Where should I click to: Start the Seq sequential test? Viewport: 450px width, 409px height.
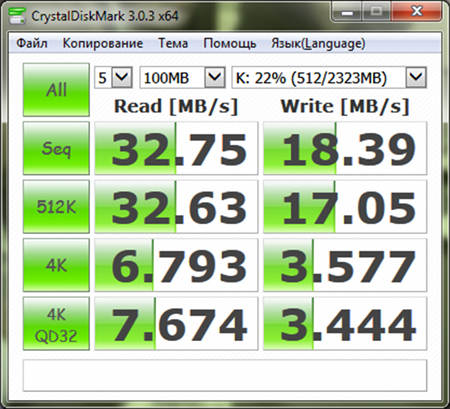click(56, 148)
